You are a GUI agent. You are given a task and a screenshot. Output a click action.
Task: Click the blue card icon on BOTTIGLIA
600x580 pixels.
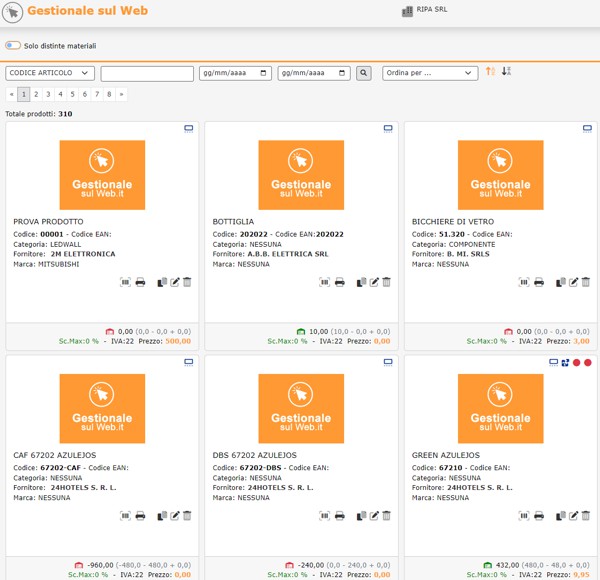388,129
